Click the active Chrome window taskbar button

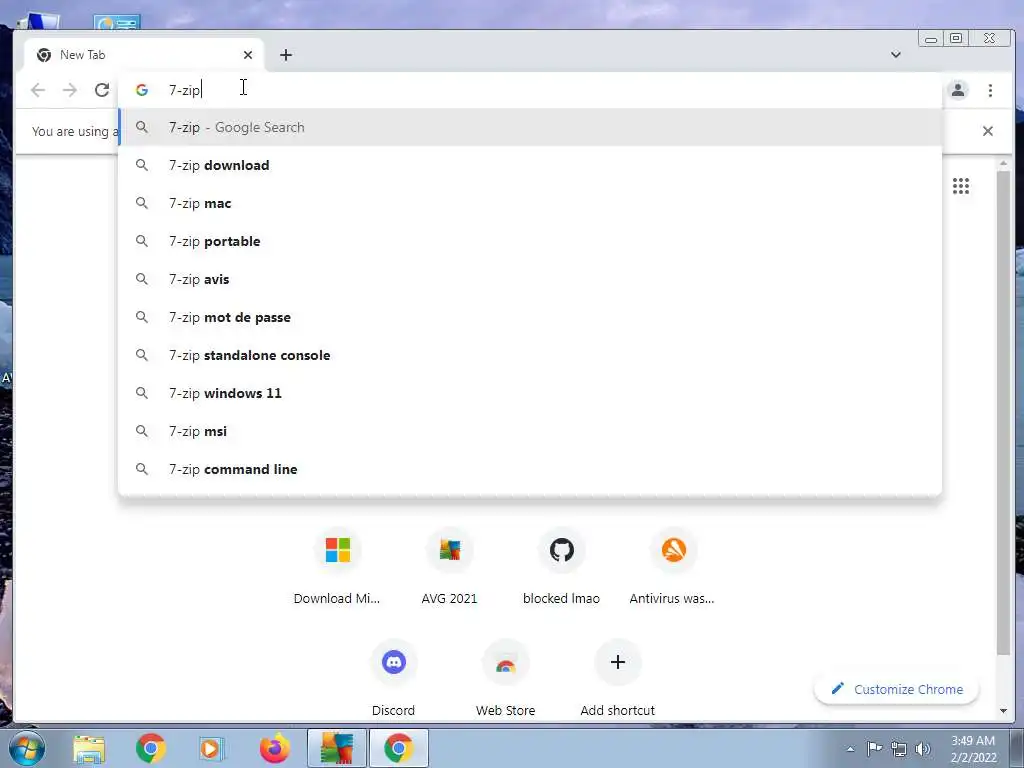coord(399,748)
